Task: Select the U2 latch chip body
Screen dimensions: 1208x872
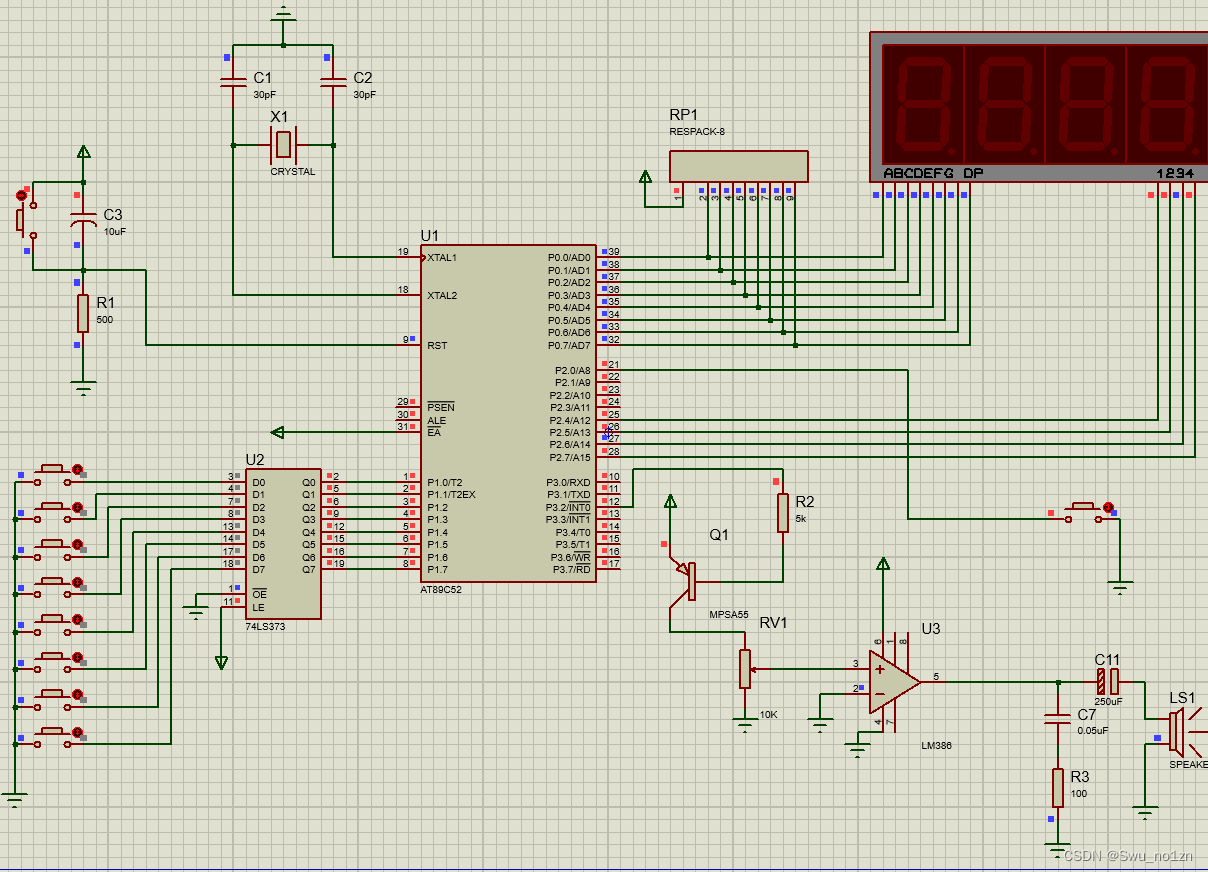Action: pyautogui.click(x=283, y=544)
